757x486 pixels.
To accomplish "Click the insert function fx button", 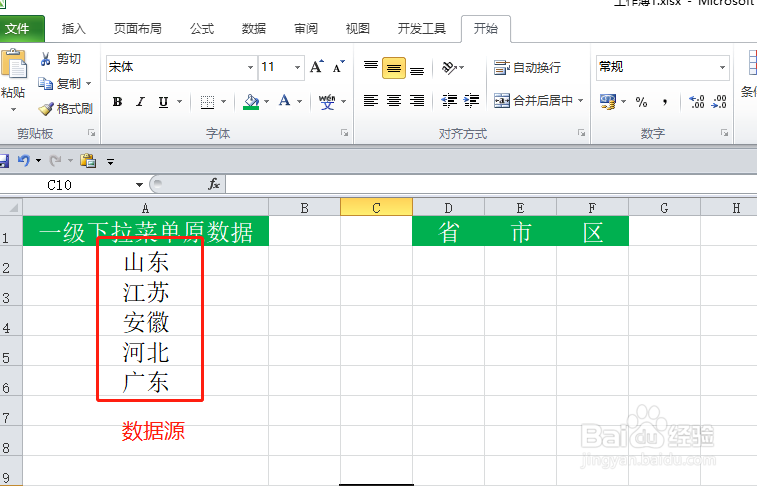I will [x=214, y=184].
